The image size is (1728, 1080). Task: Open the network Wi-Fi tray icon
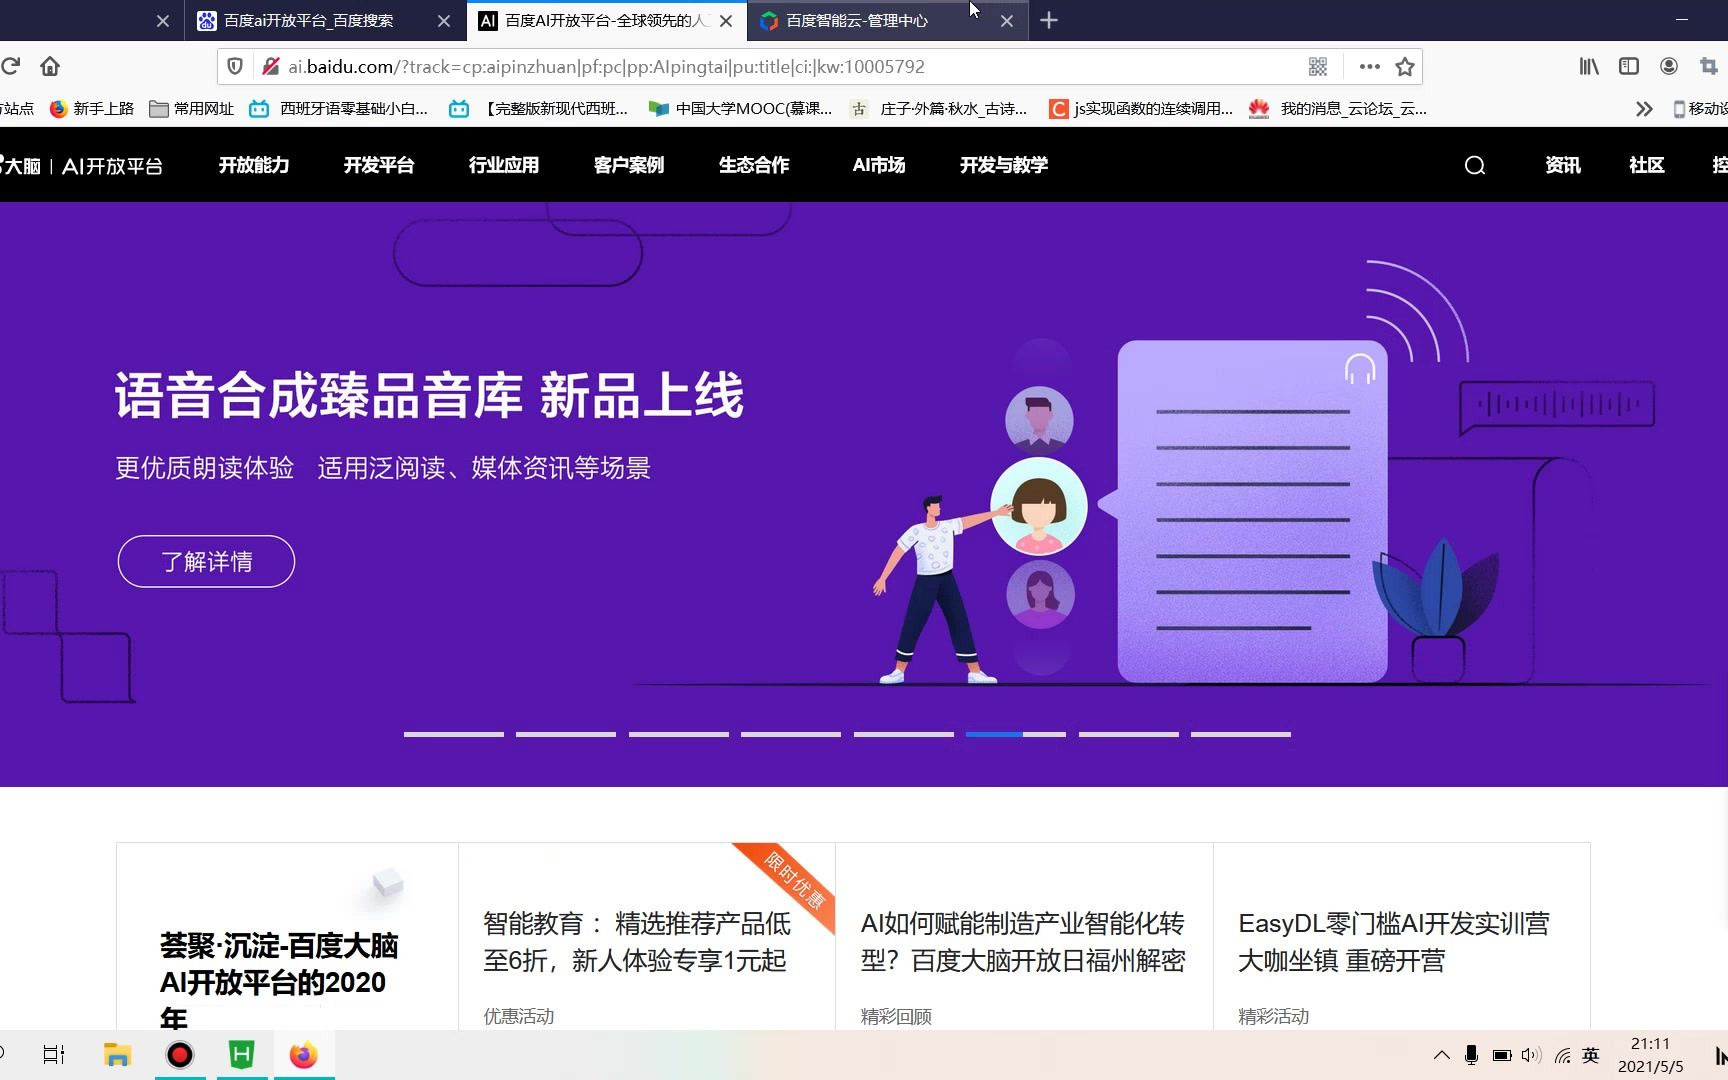click(x=1563, y=1055)
